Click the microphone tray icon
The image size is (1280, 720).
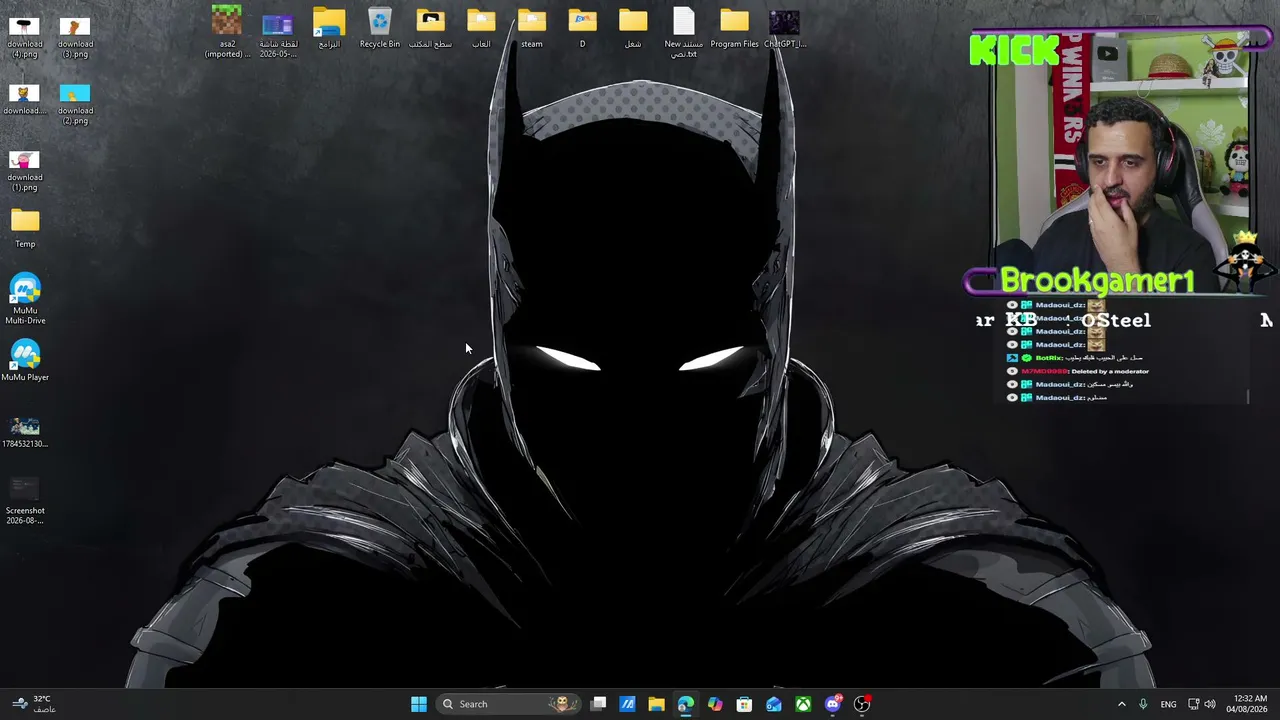pos(1143,704)
